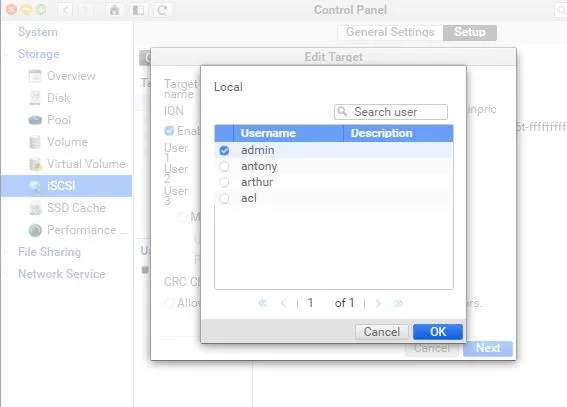Click the magnifier icon in Search user
This screenshot has width=567, height=407.
point(342,112)
